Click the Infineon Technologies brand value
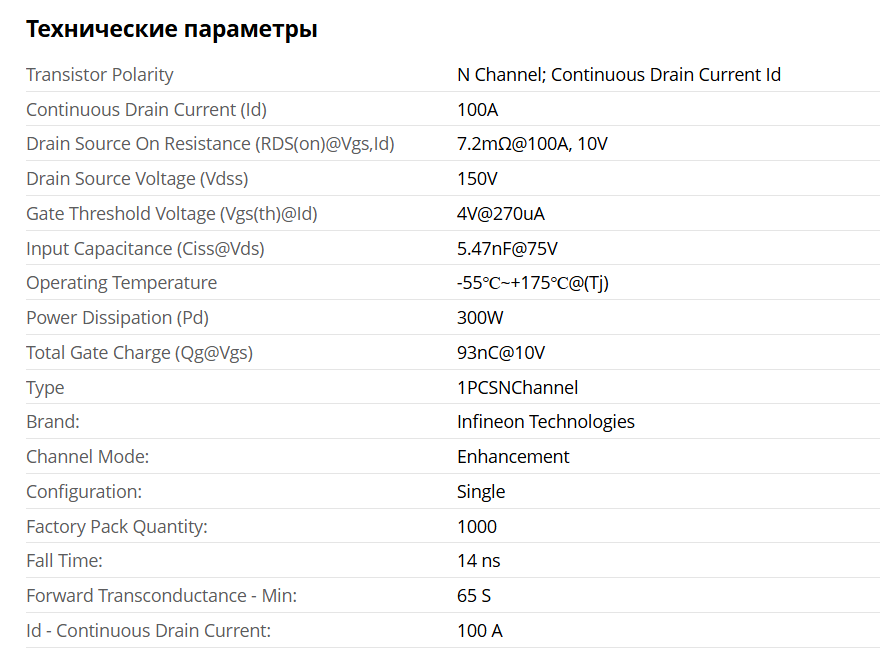Image resolution: width=880 pixels, height=658 pixels. click(546, 422)
